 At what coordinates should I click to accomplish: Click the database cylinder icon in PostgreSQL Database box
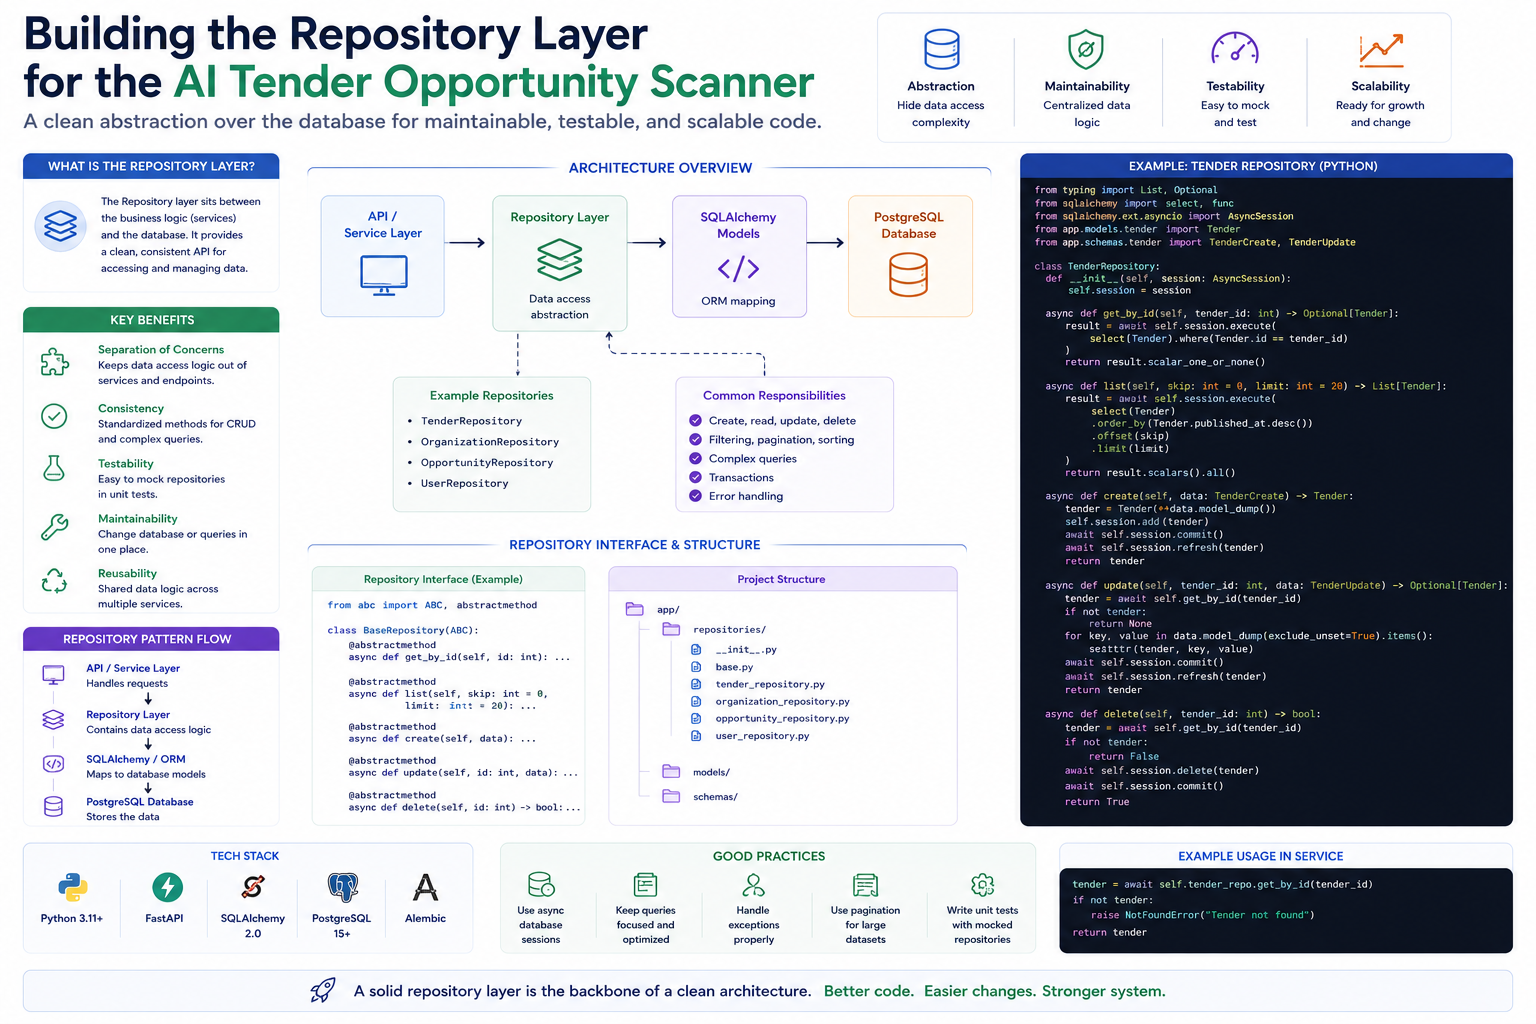(x=908, y=275)
